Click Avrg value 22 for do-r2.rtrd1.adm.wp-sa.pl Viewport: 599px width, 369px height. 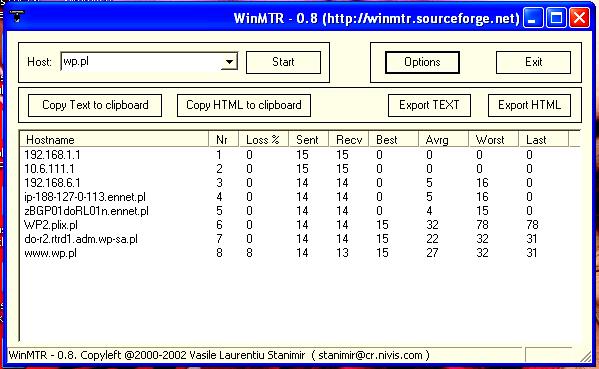432,239
